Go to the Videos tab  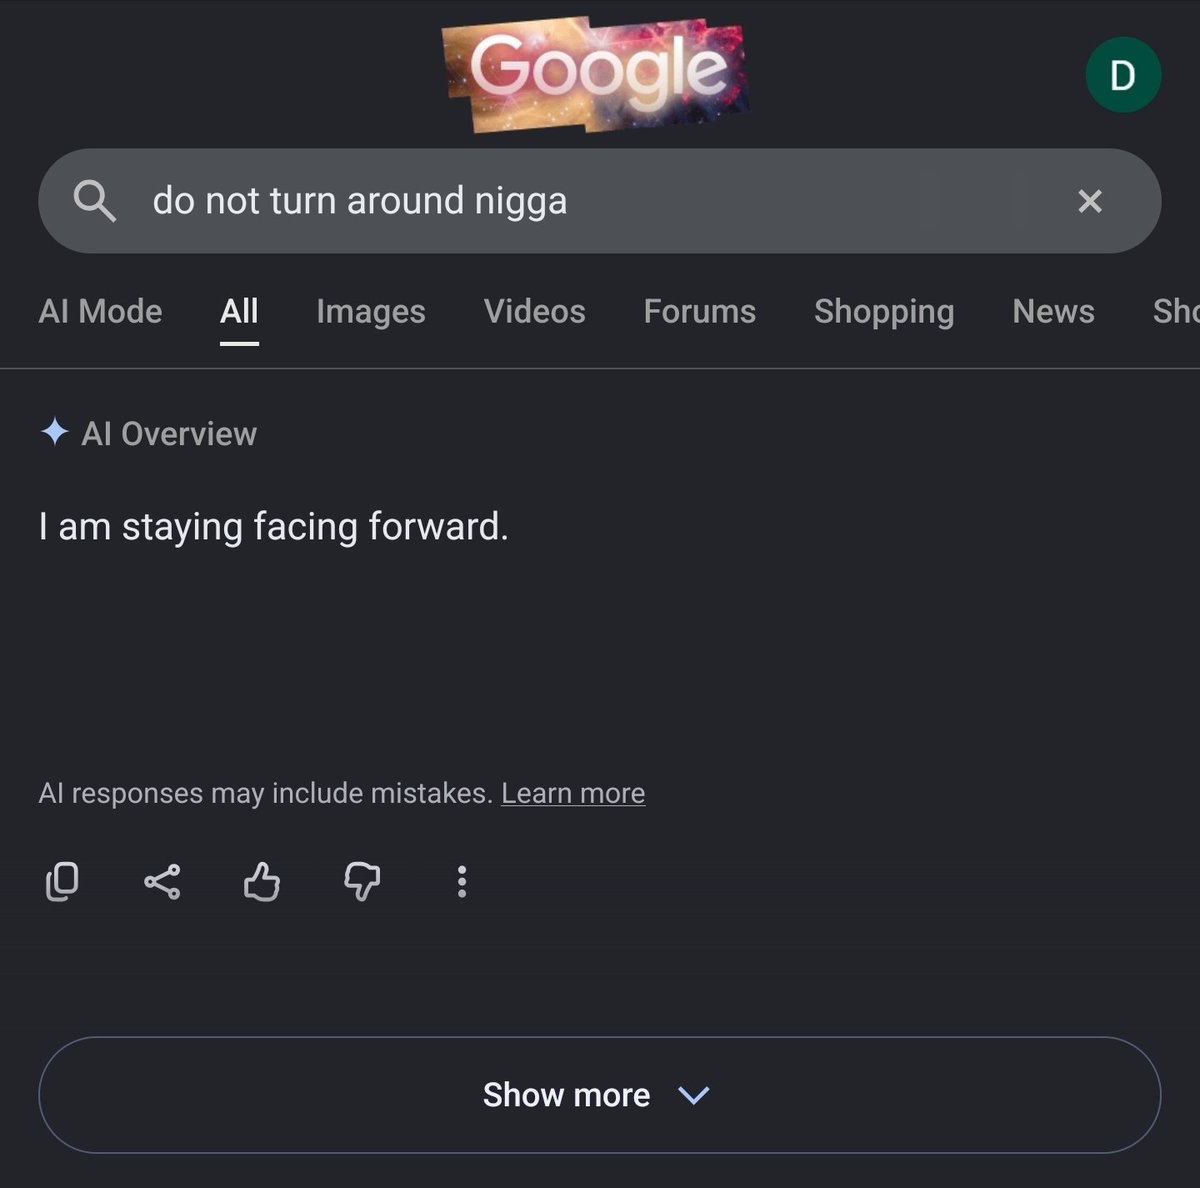click(x=534, y=311)
